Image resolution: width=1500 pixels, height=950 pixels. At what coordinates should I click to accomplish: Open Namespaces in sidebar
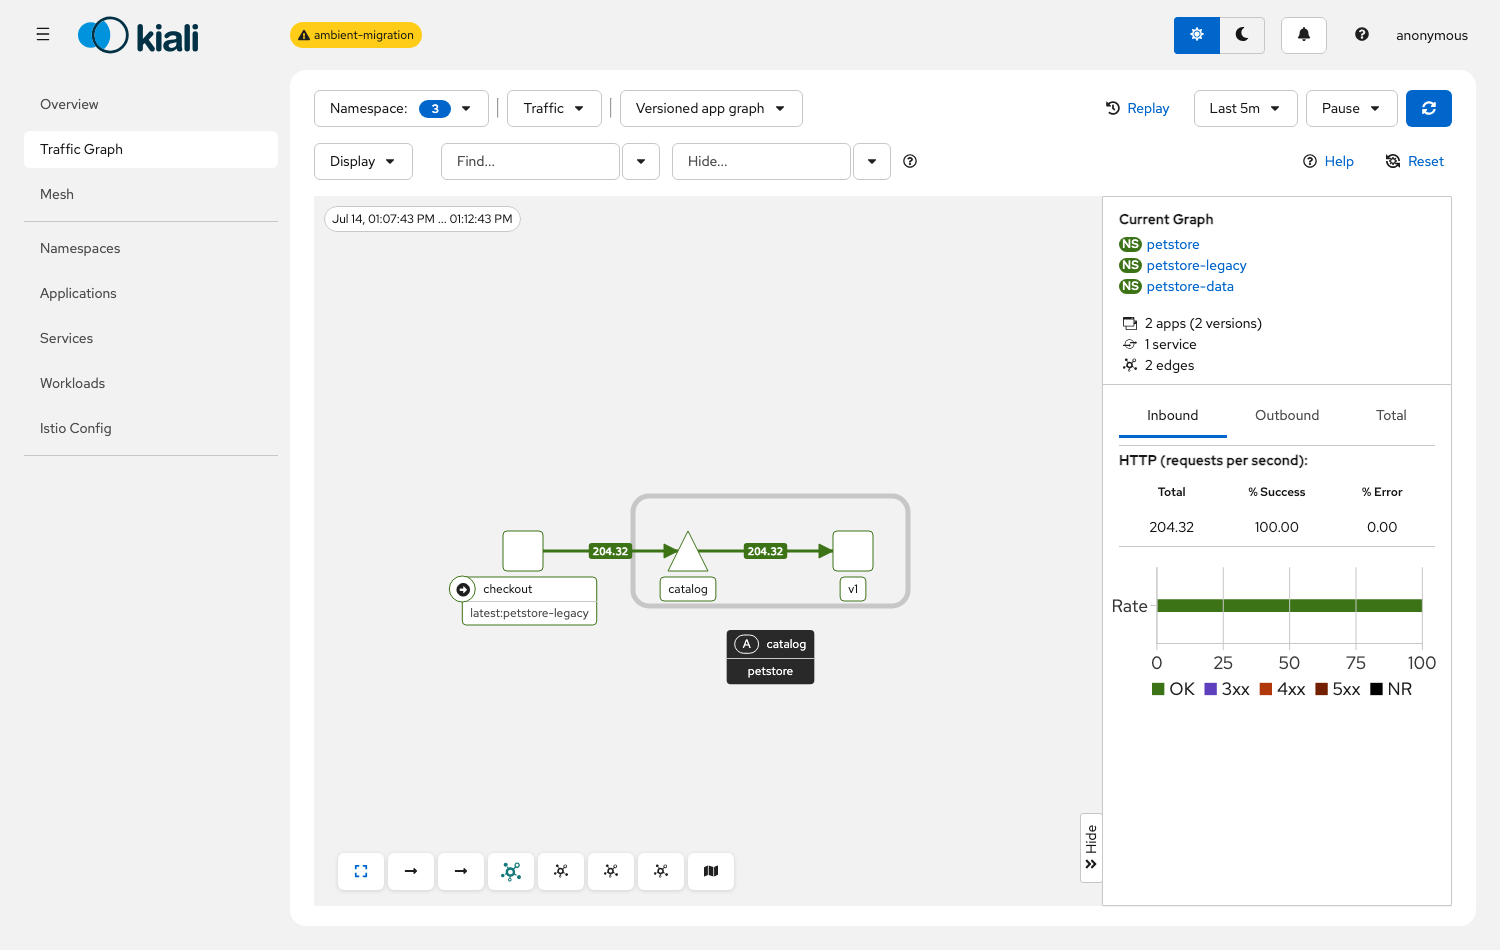pos(151,248)
